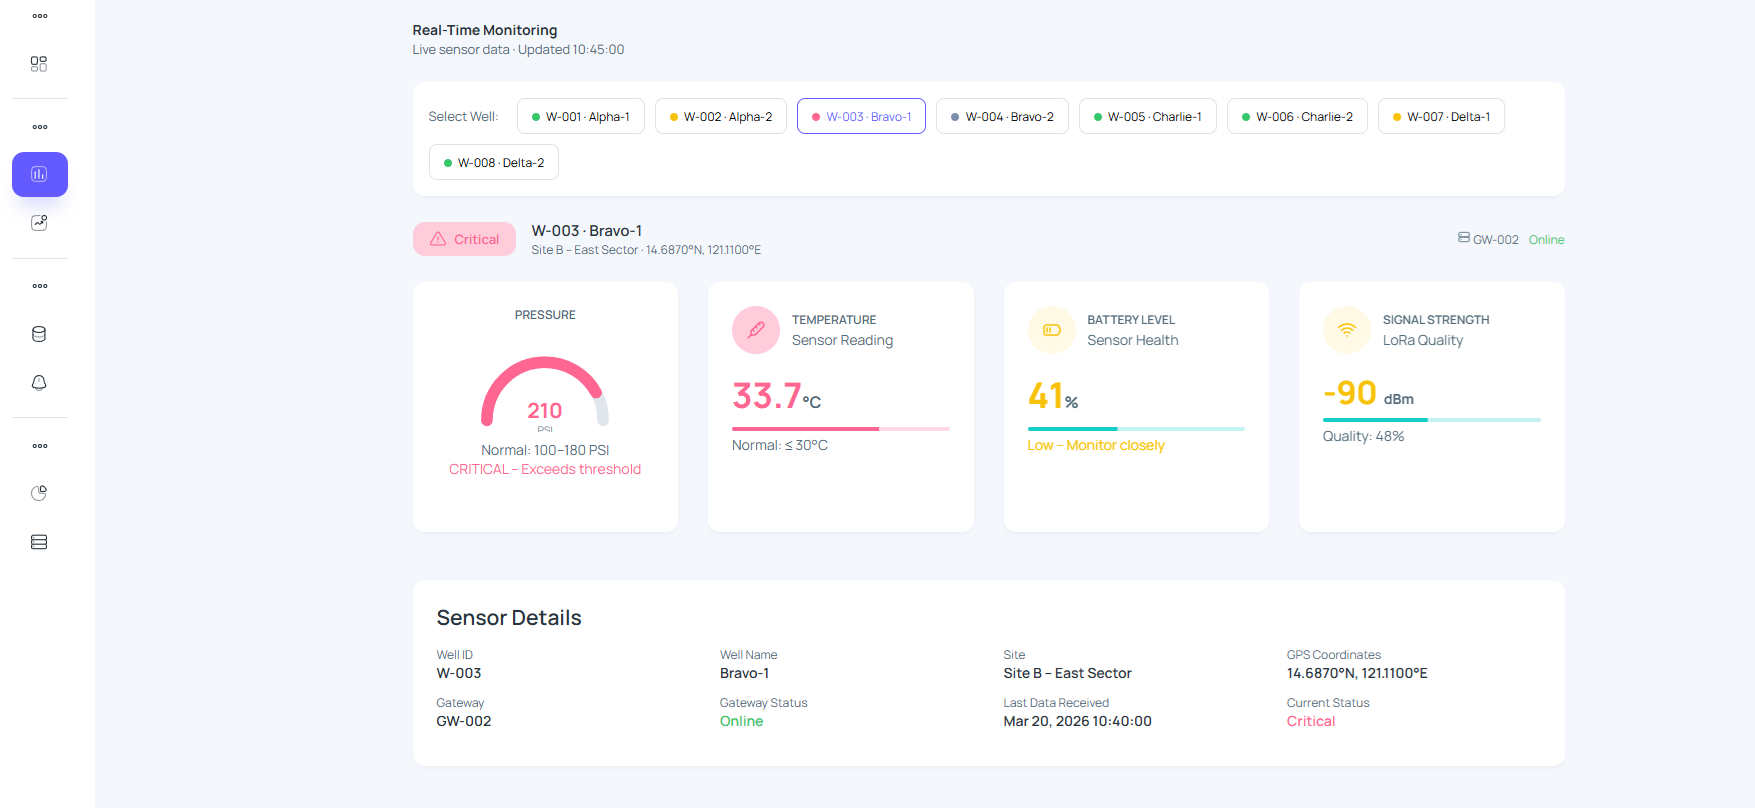Switch to well W-006 · Charlie-2
This screenshot has width=1755, height=808.
coord(1296,117)
